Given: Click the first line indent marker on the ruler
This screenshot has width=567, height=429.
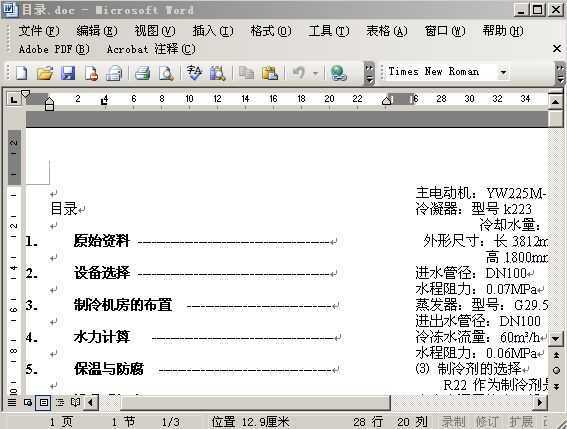Looking at the screenshot, I should click(x=25, y=94).
